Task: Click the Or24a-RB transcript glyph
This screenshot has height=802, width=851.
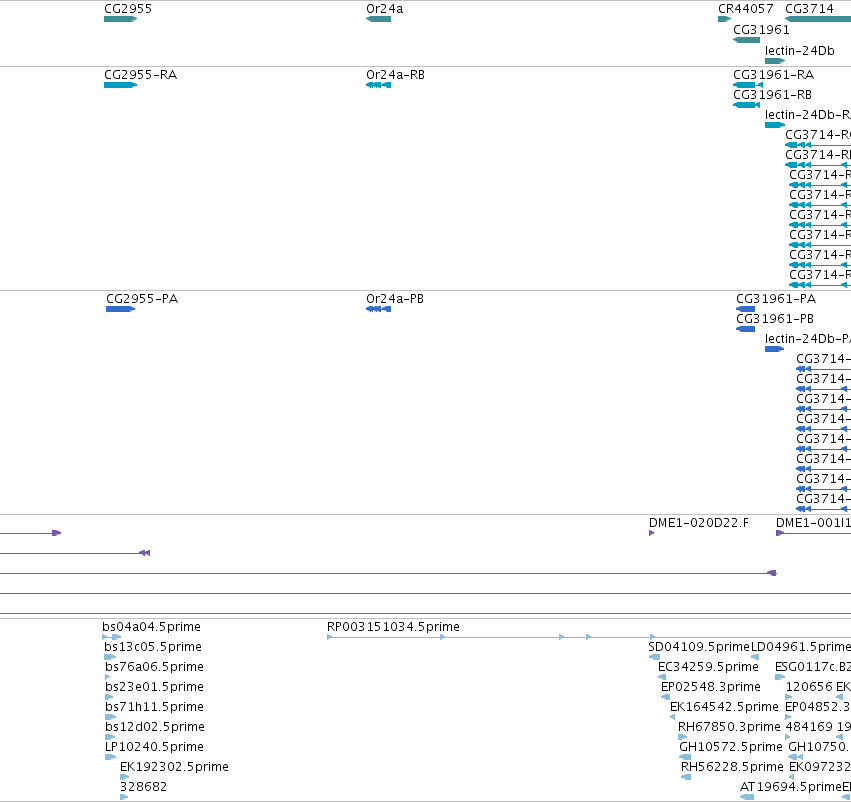Action: (x=378, y=85)
